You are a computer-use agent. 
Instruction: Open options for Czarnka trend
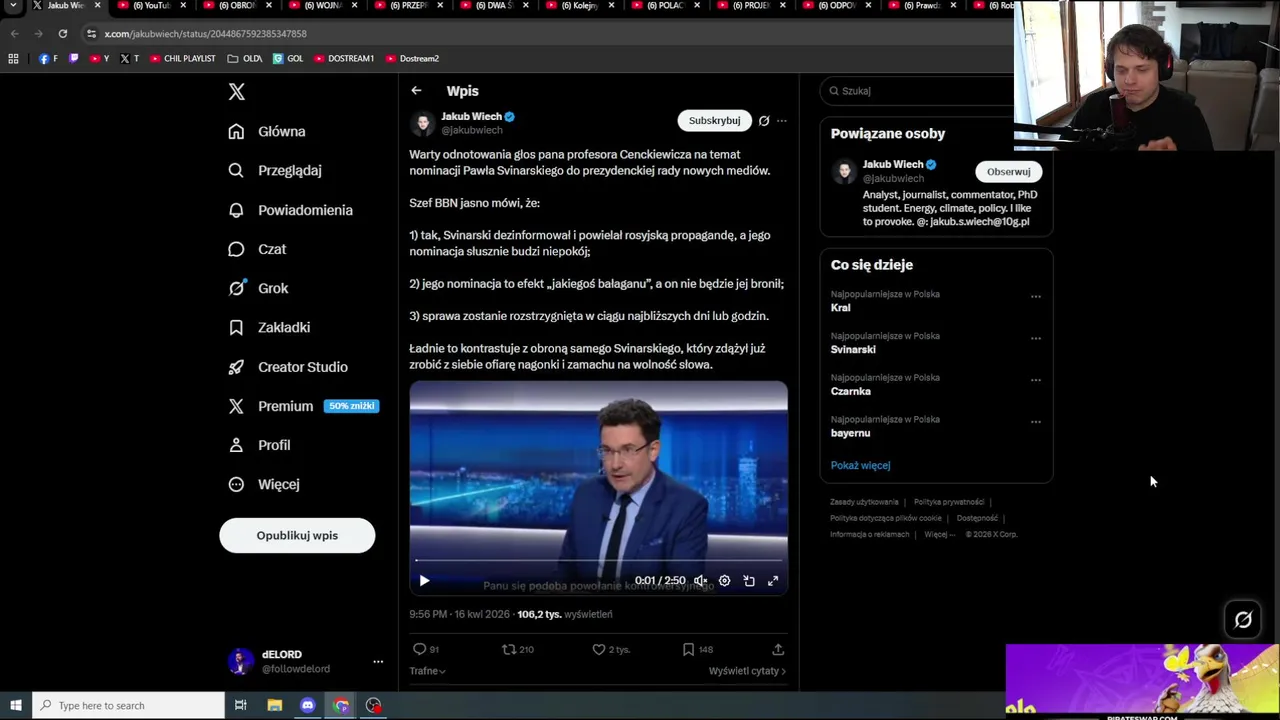coord(1036,380)
